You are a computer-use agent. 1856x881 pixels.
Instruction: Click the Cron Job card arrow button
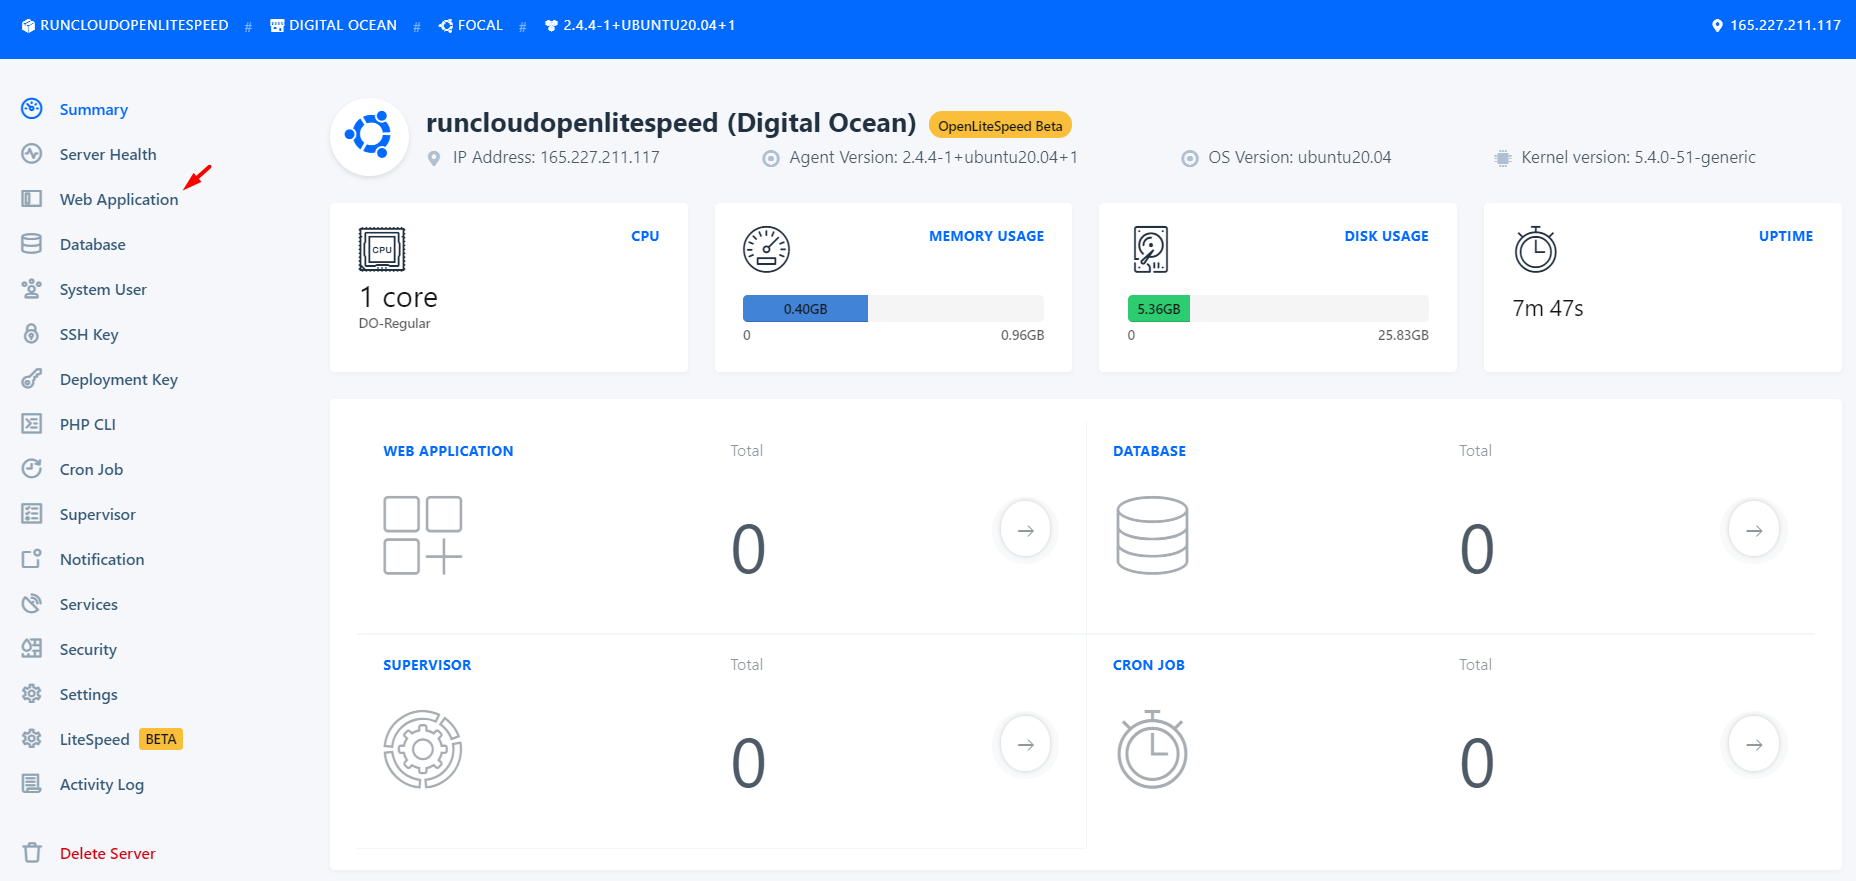(x=1754, y=744)
